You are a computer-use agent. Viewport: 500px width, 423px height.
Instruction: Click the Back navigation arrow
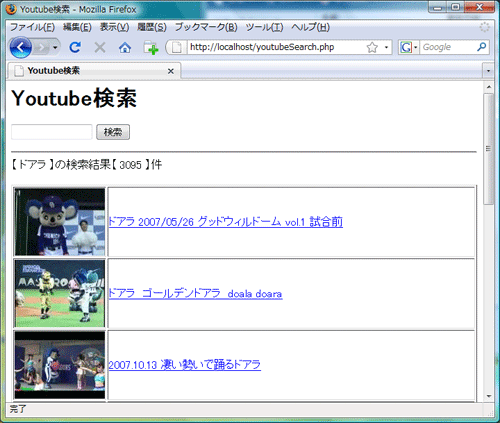click(x=21, y=48)
